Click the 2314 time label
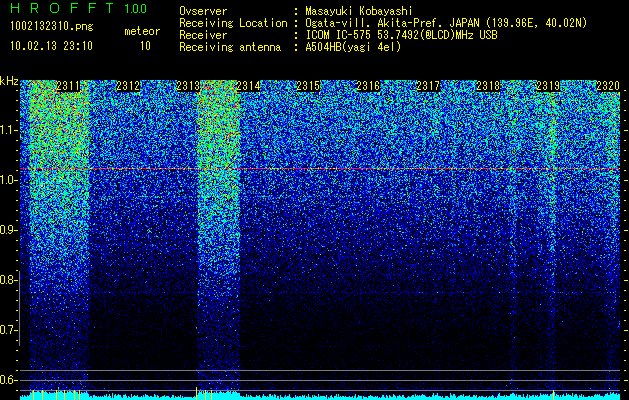This screenshot has height=400, width=629. click(248, 86)
